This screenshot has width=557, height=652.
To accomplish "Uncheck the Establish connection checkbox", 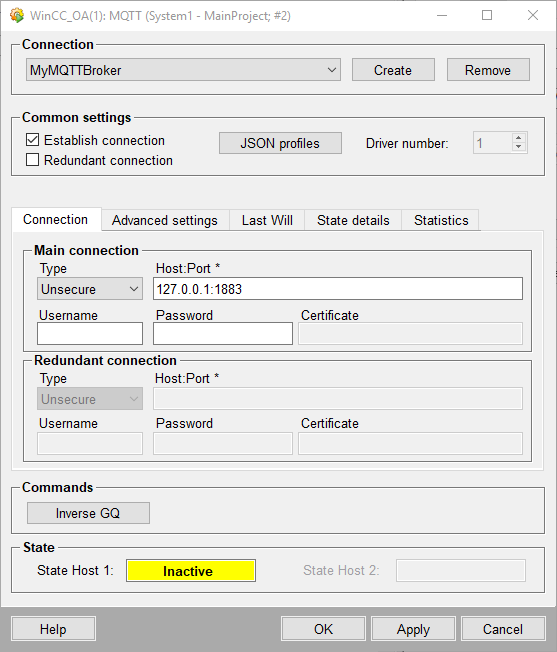I will point(32,140).
